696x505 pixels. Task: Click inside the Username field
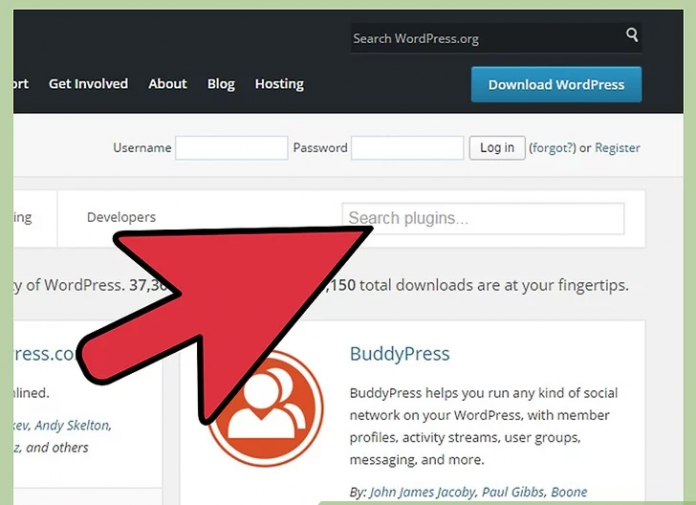pos(231,148)
